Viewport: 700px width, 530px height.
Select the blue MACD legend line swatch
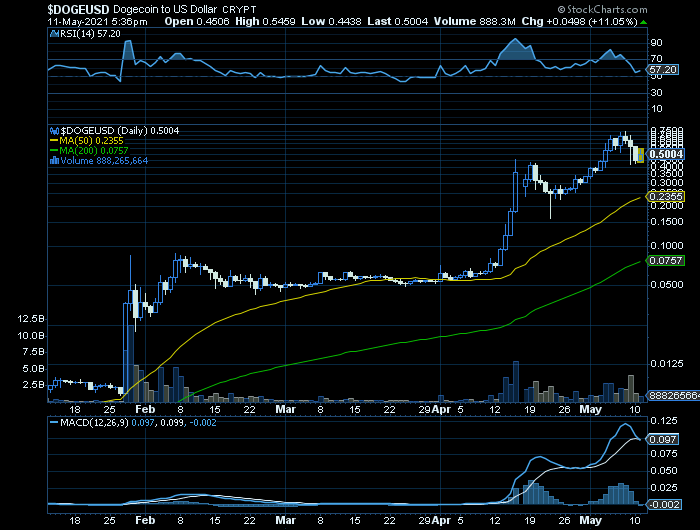click(x=54, y=422)
